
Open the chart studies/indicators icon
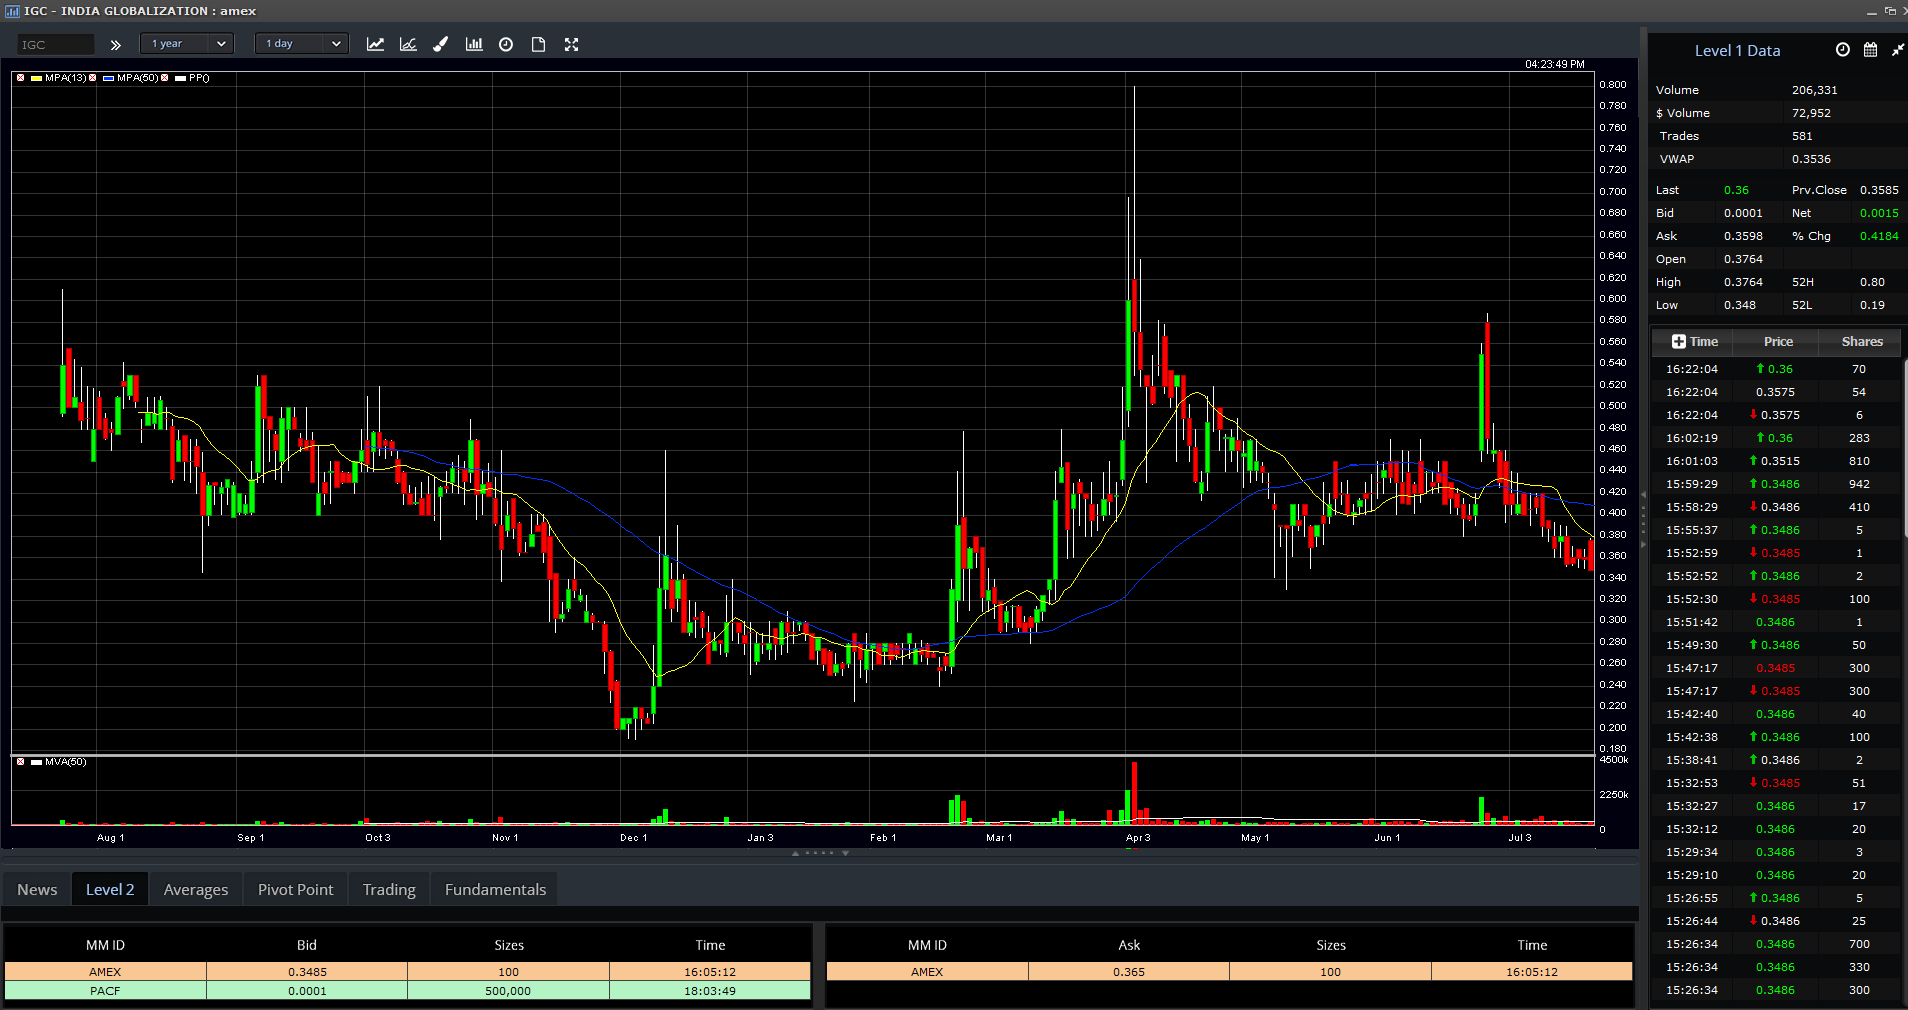[x=408, y=44]
